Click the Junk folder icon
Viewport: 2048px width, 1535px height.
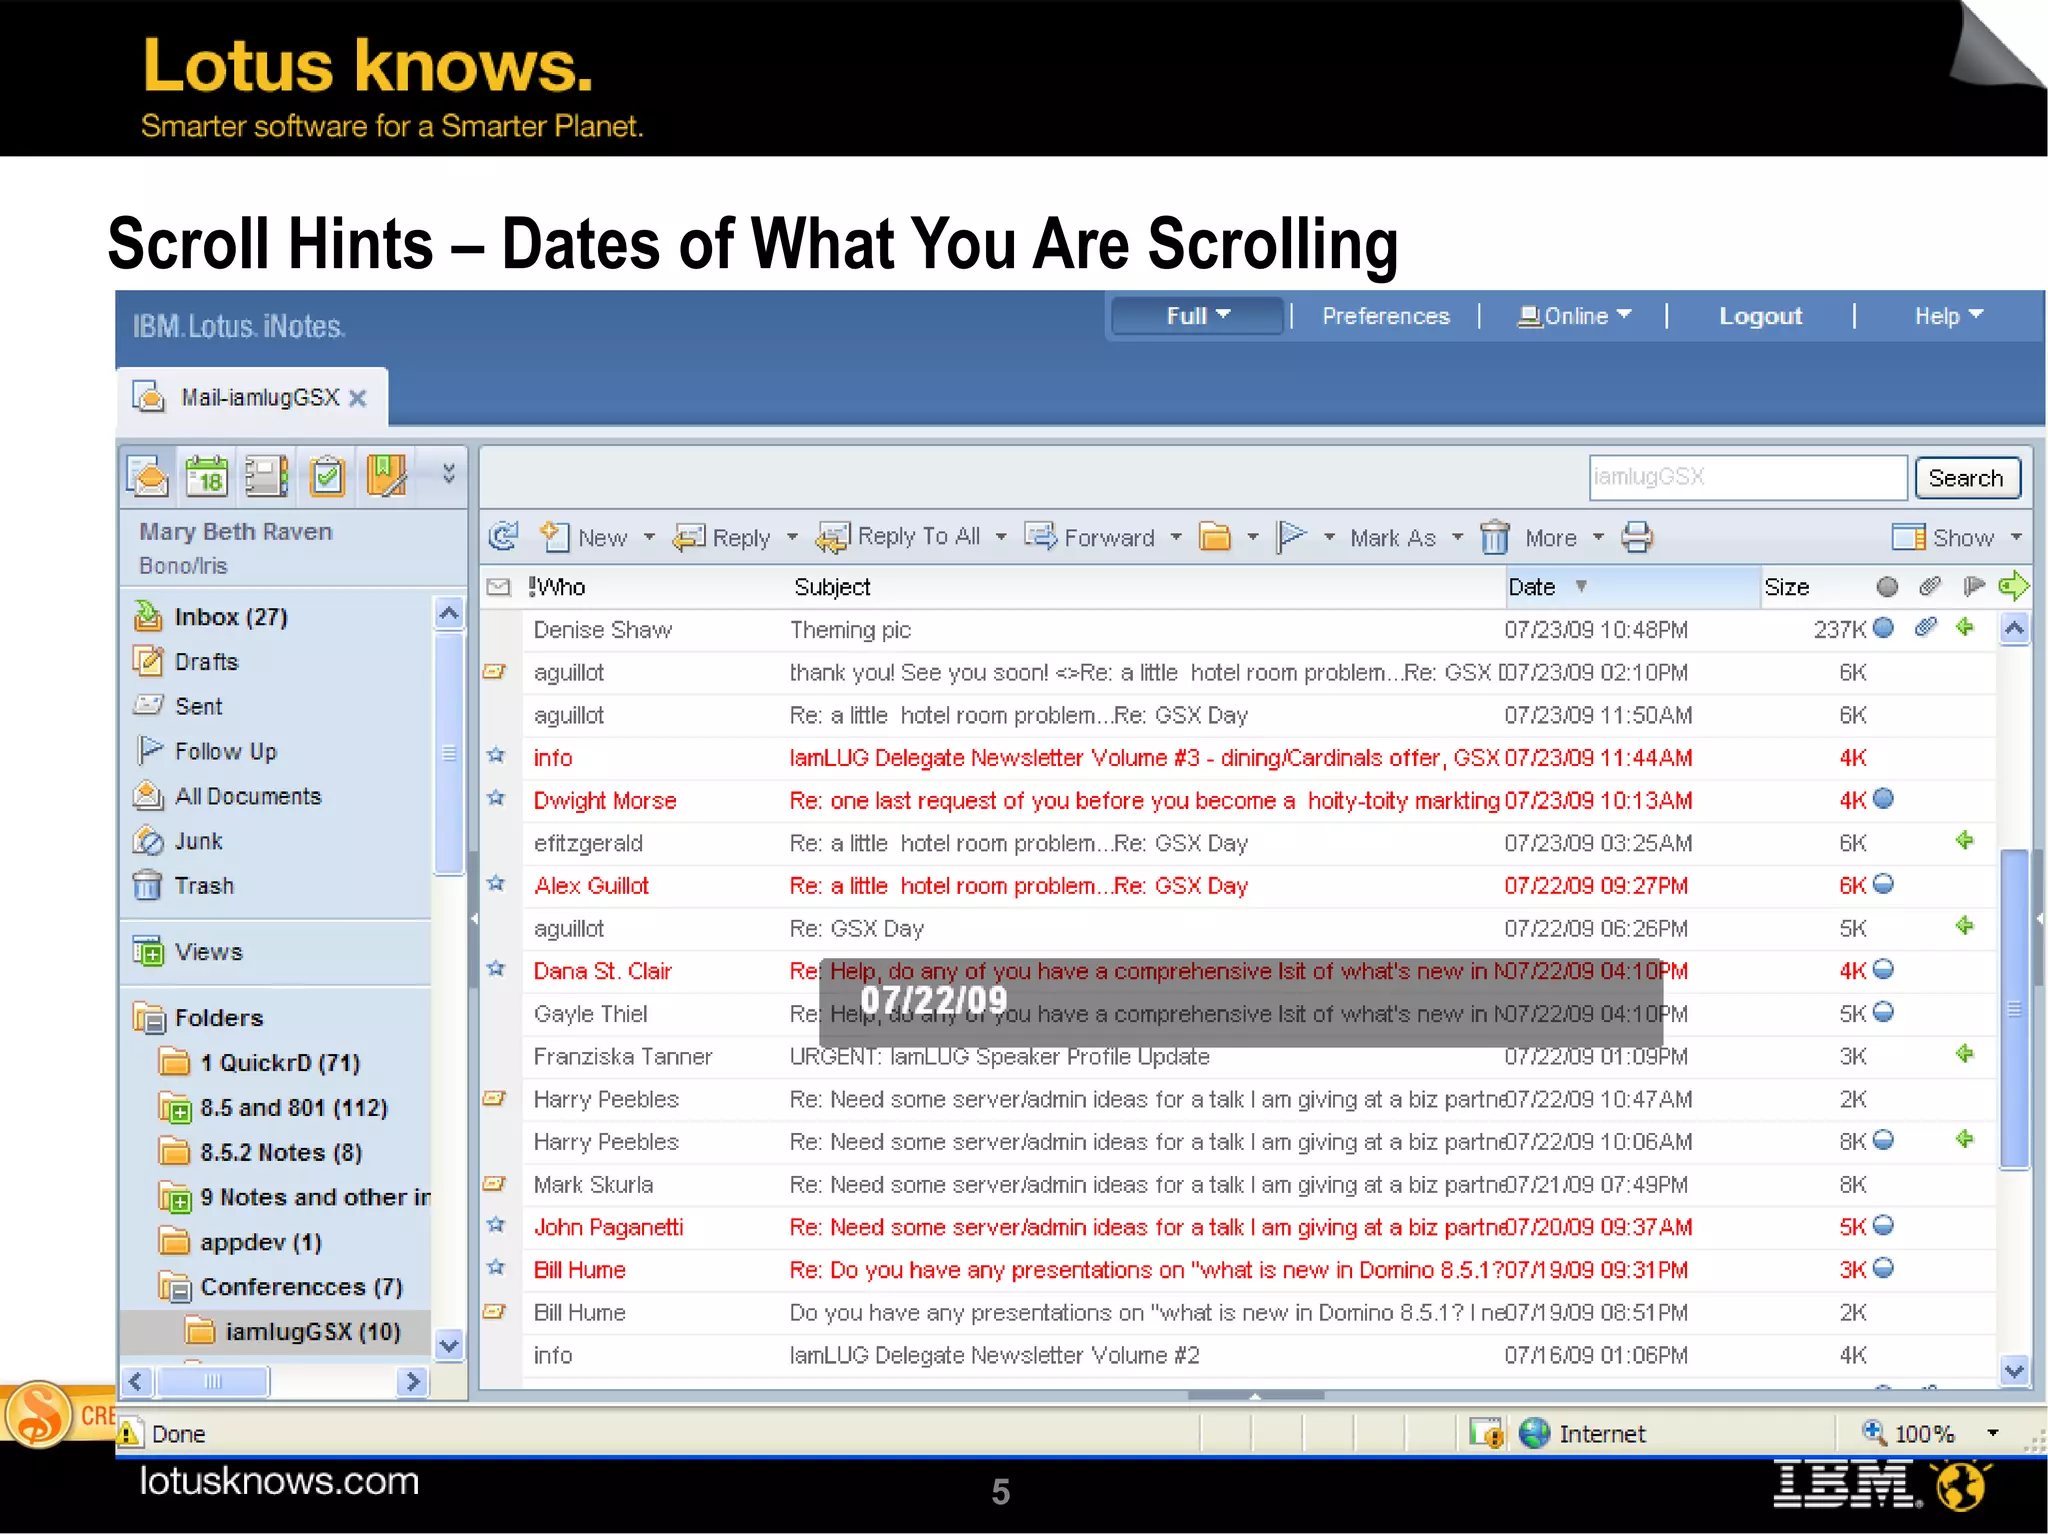tap(148, 841)
